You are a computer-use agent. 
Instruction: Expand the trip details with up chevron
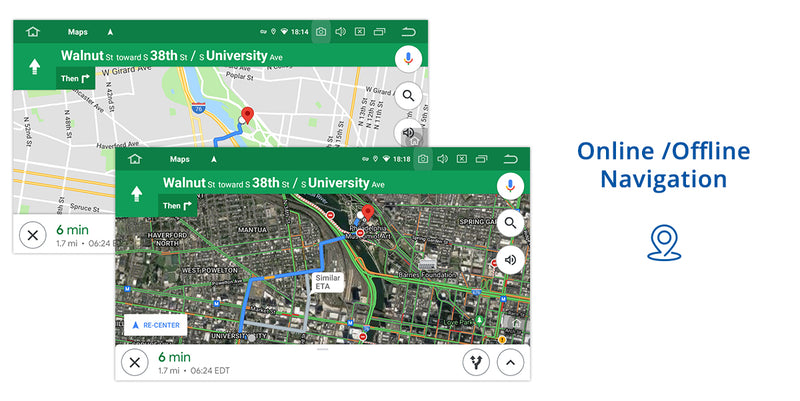click(x=511, y=363)
